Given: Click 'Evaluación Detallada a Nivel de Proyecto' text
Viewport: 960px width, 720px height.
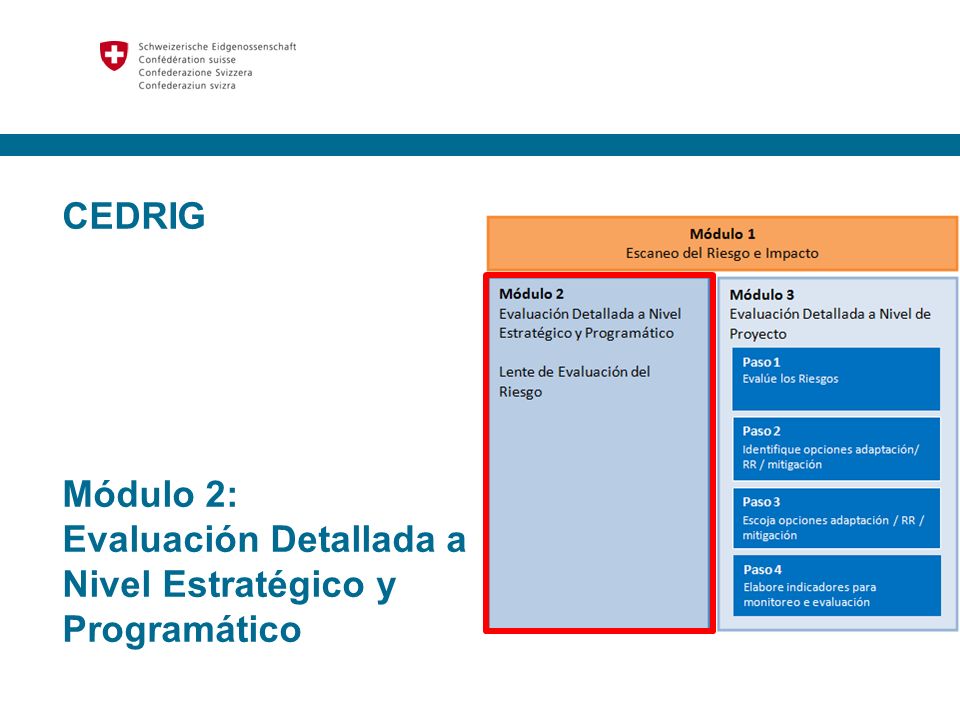Looking at the screenshot, I should [x=830, y=324].
